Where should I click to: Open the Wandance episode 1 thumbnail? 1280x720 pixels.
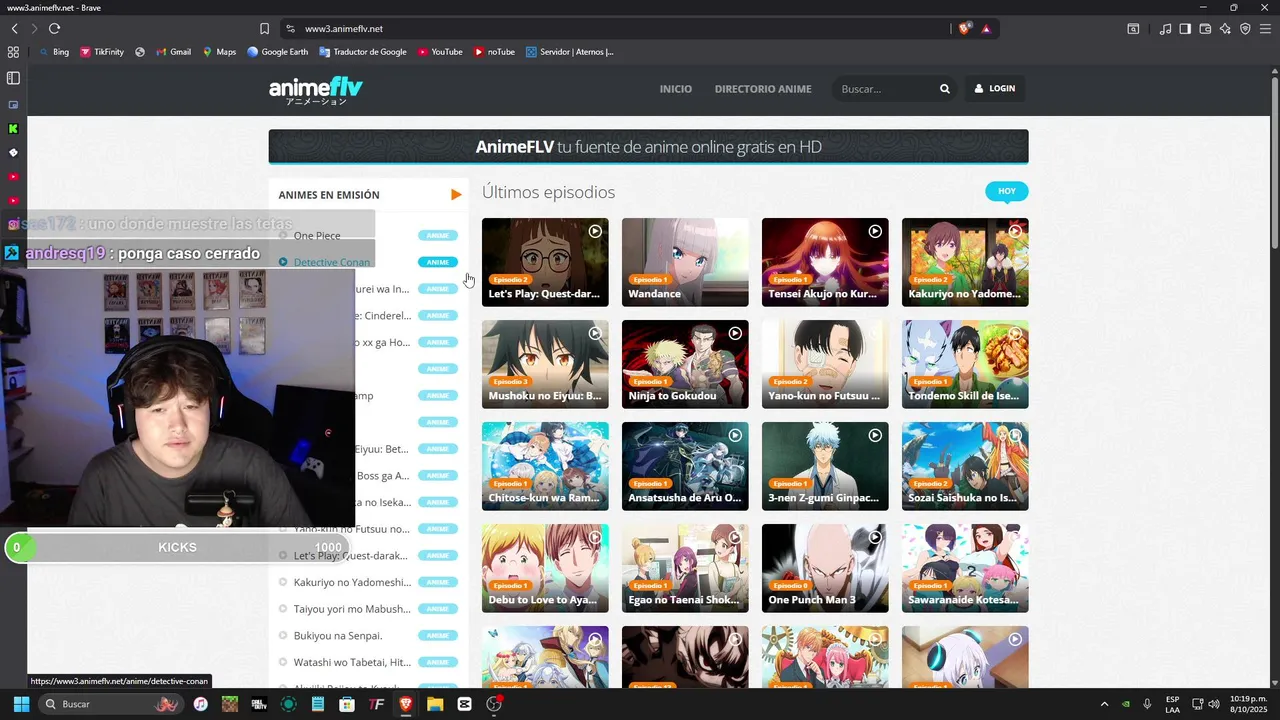[685, 262]
